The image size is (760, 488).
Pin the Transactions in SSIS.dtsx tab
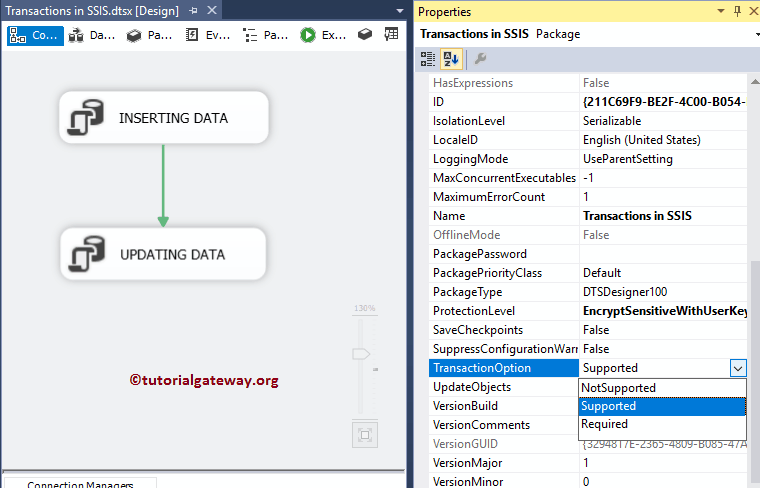(193, 11)
